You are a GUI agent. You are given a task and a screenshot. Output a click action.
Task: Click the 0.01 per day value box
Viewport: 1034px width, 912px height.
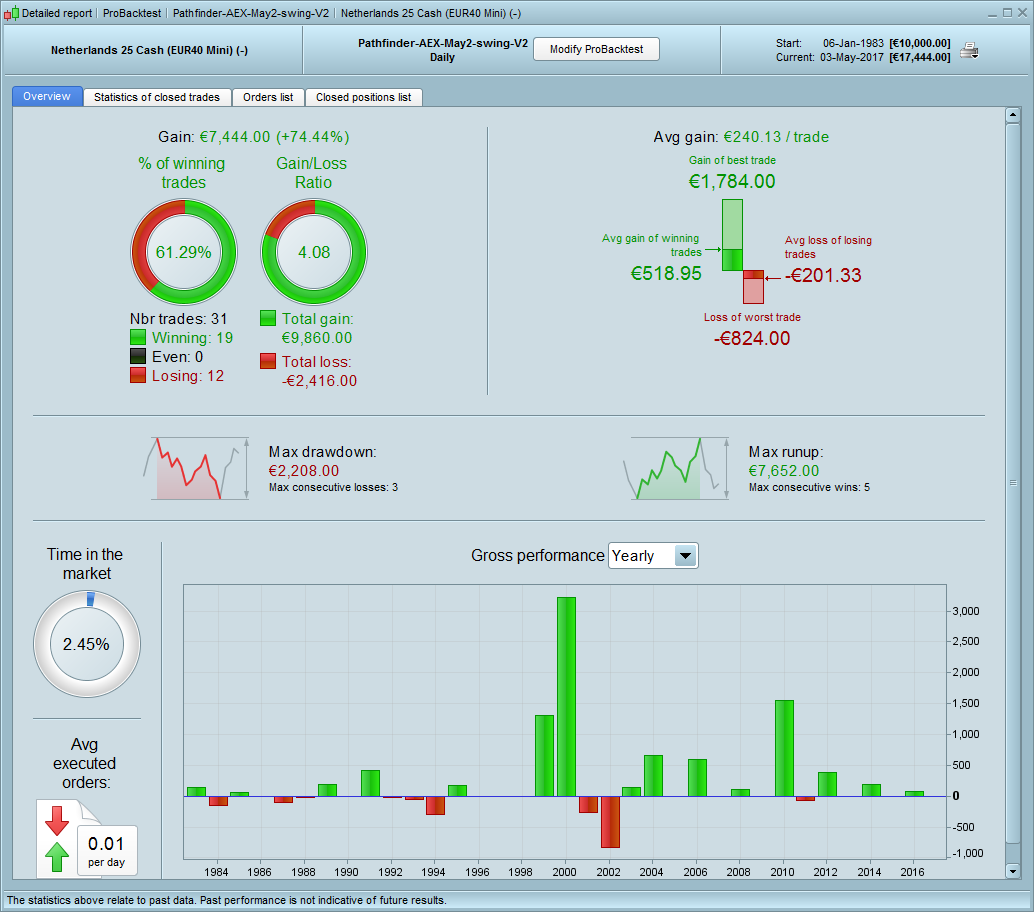point(107,851)
